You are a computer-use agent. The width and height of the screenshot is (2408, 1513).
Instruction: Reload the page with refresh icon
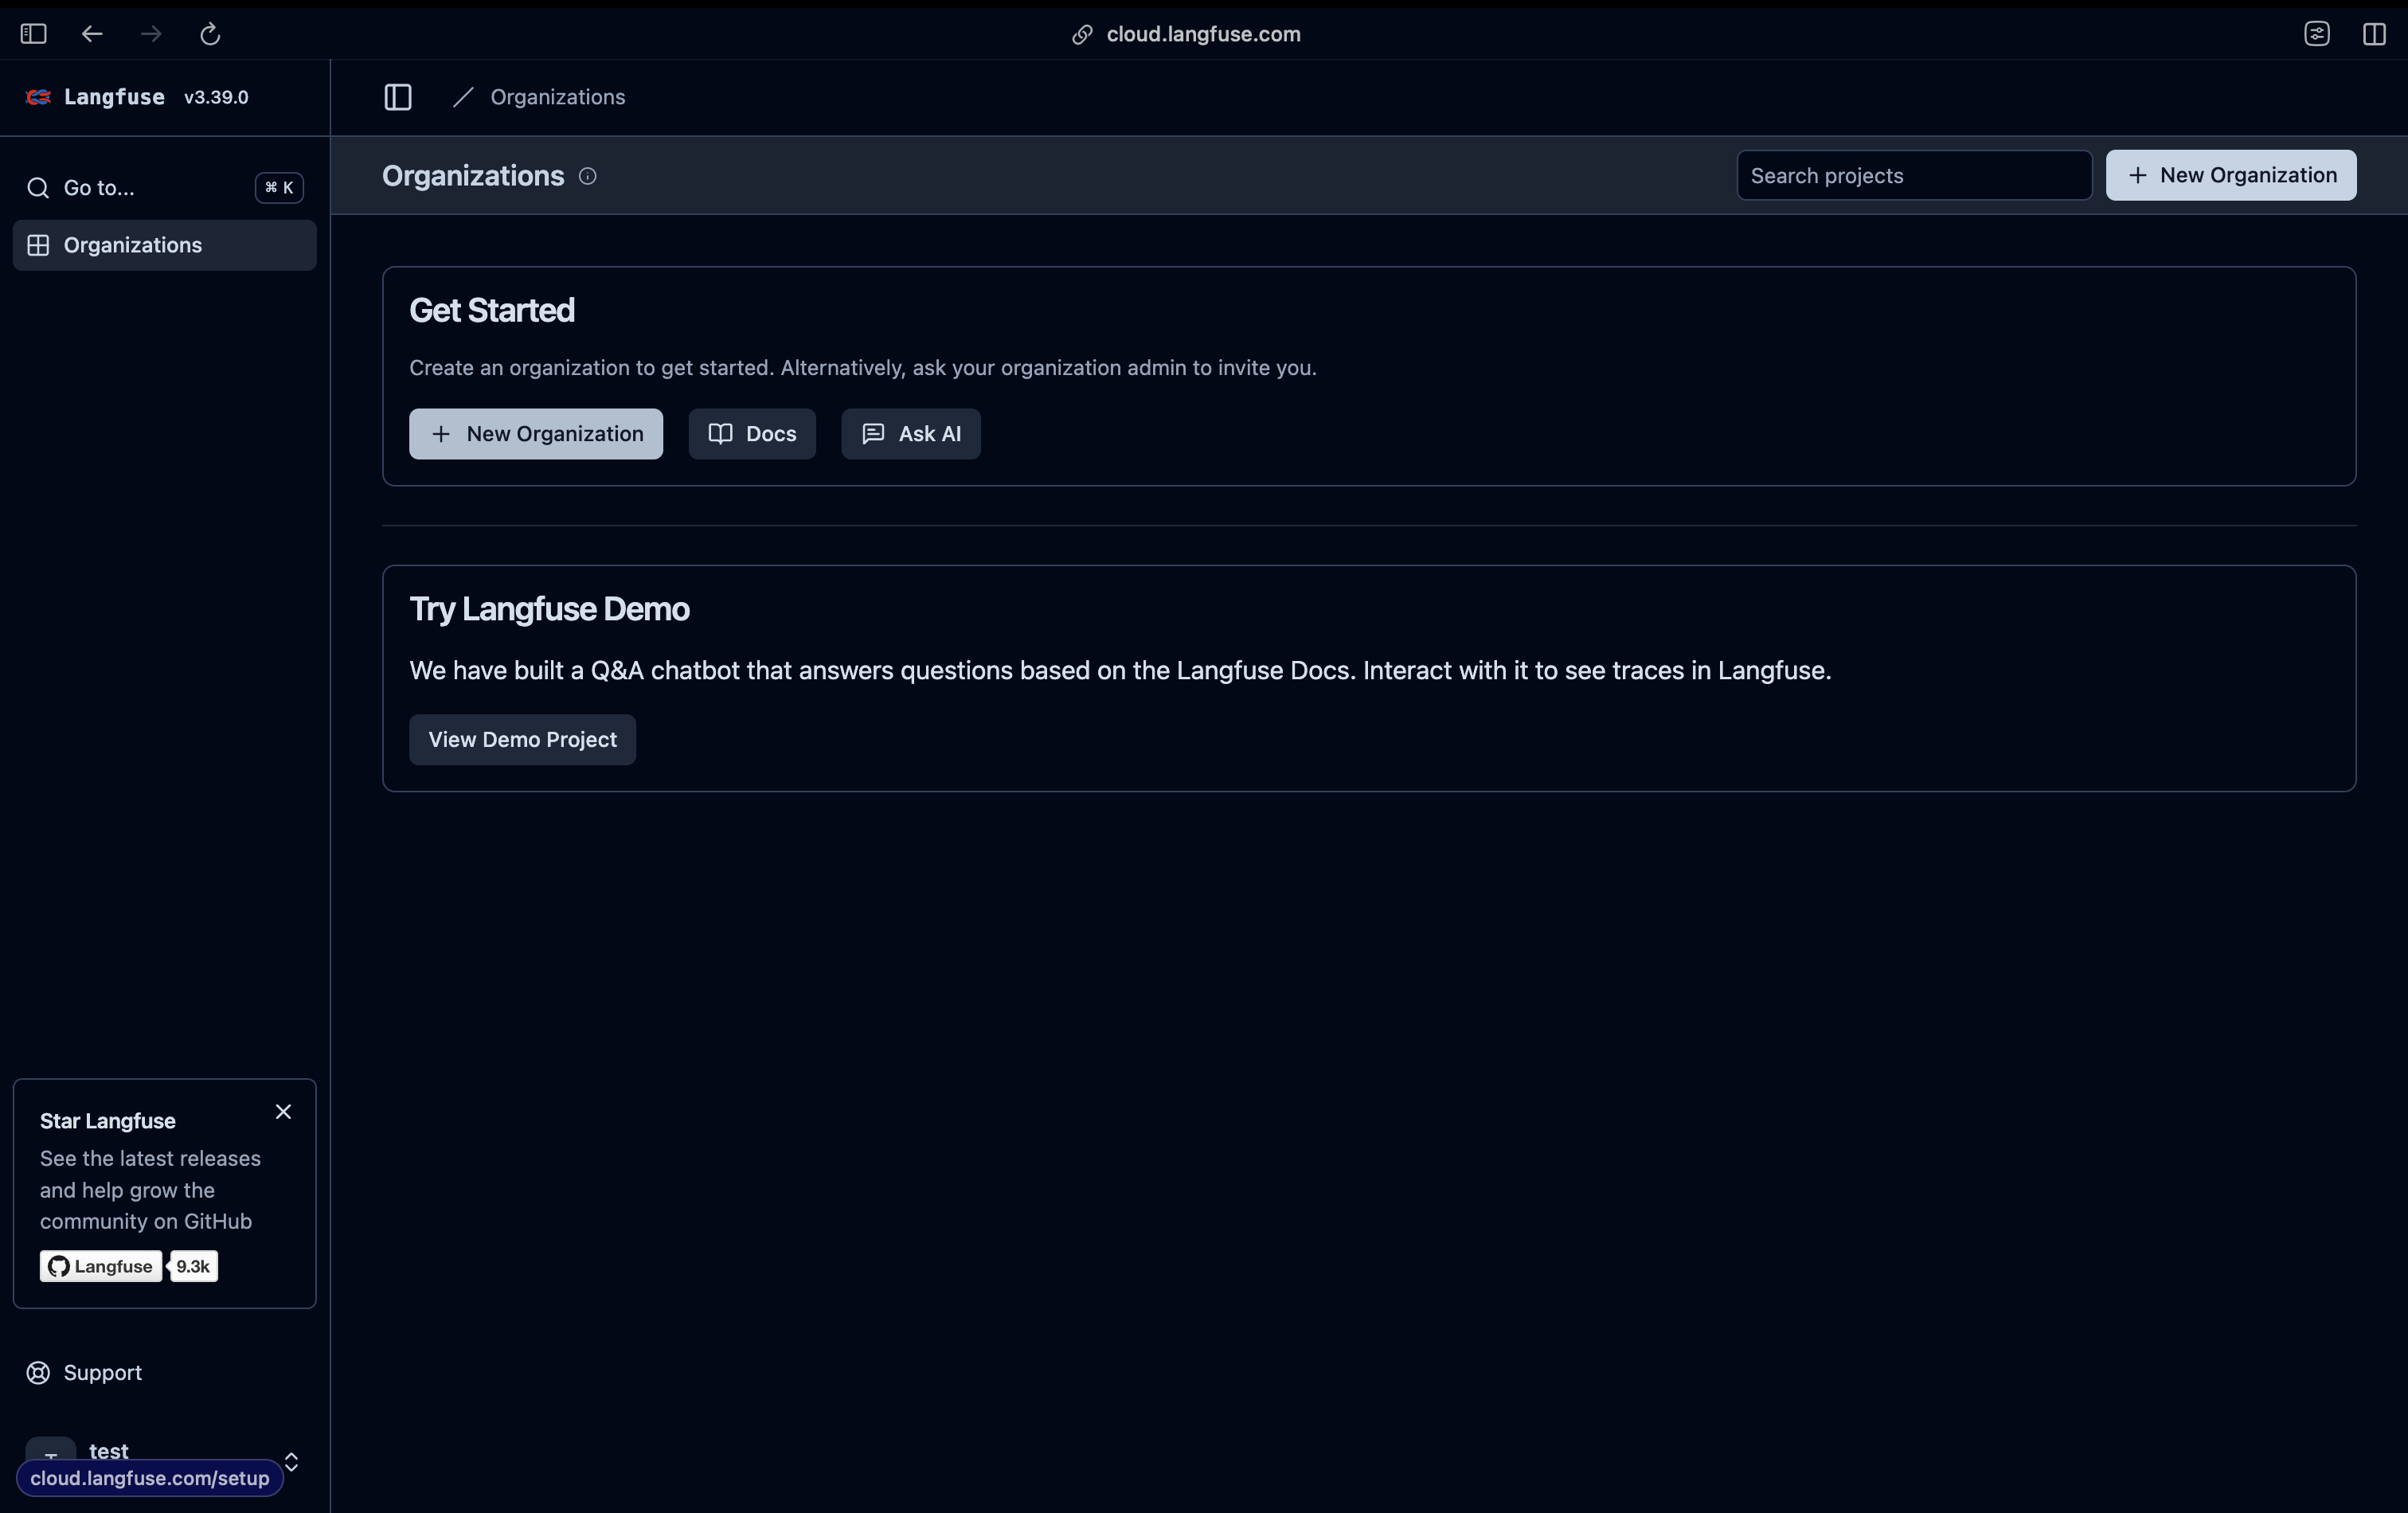coord(210,34)
